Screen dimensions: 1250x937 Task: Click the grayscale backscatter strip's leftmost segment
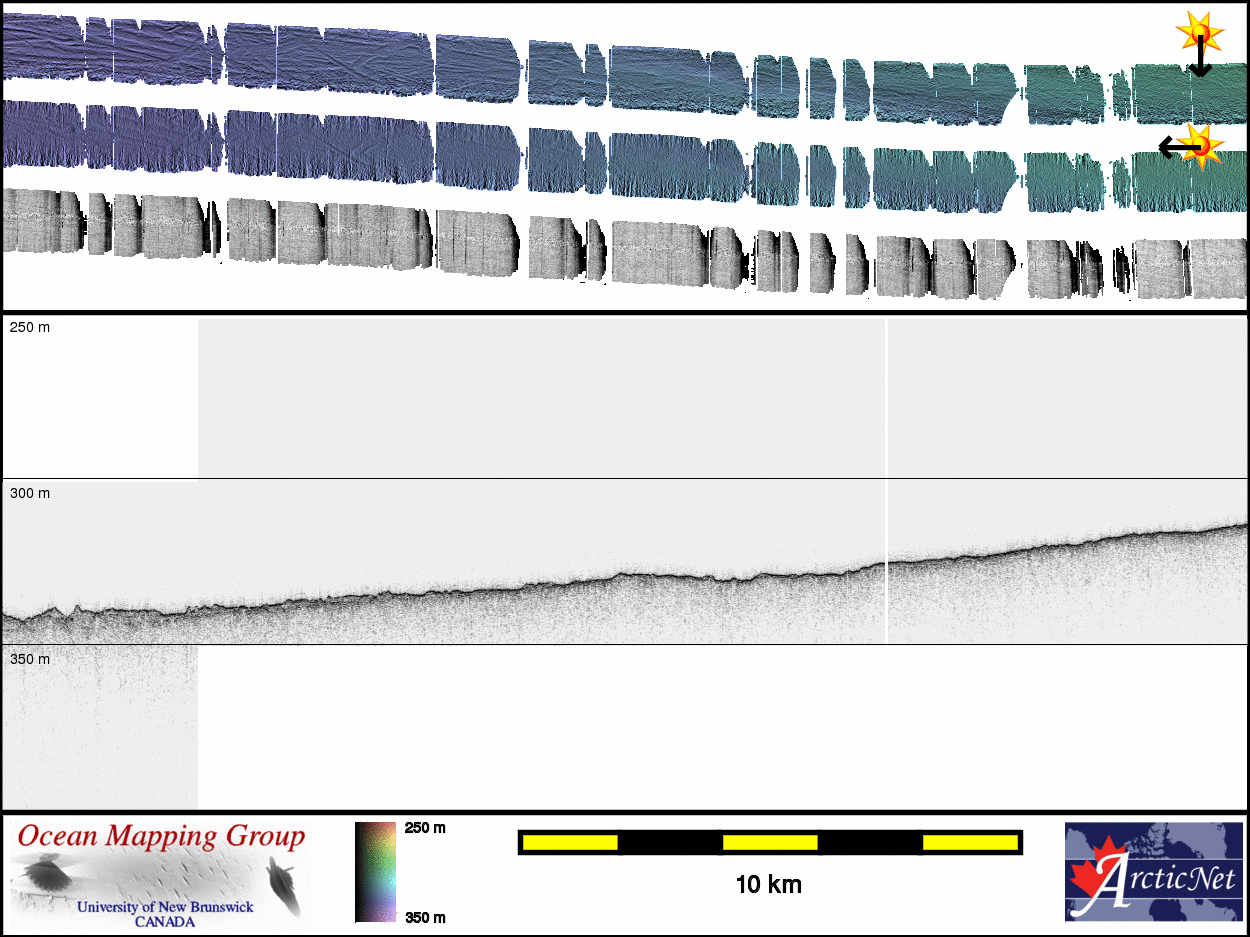(x=42, y=220)
